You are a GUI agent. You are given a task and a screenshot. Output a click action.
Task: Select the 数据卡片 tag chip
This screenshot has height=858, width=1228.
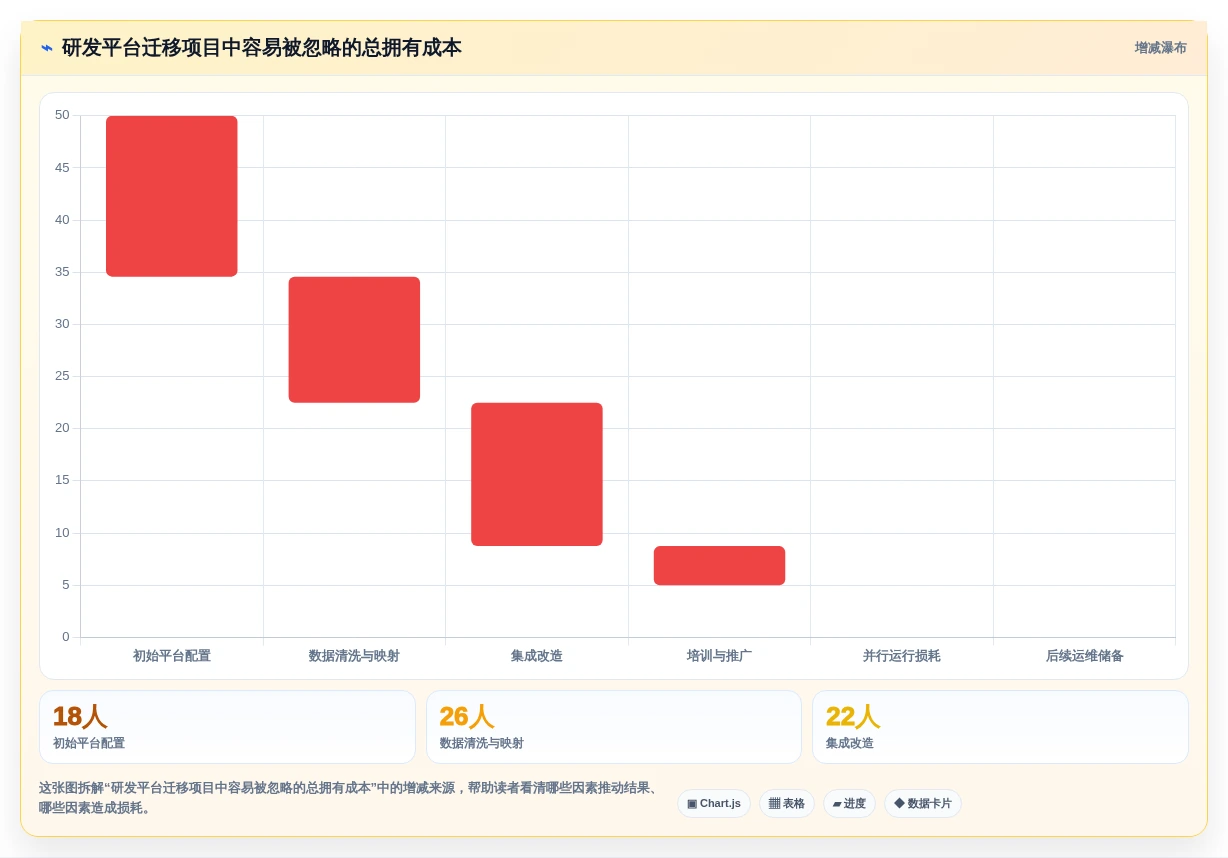pyautogui.click(x=923, y=804)
